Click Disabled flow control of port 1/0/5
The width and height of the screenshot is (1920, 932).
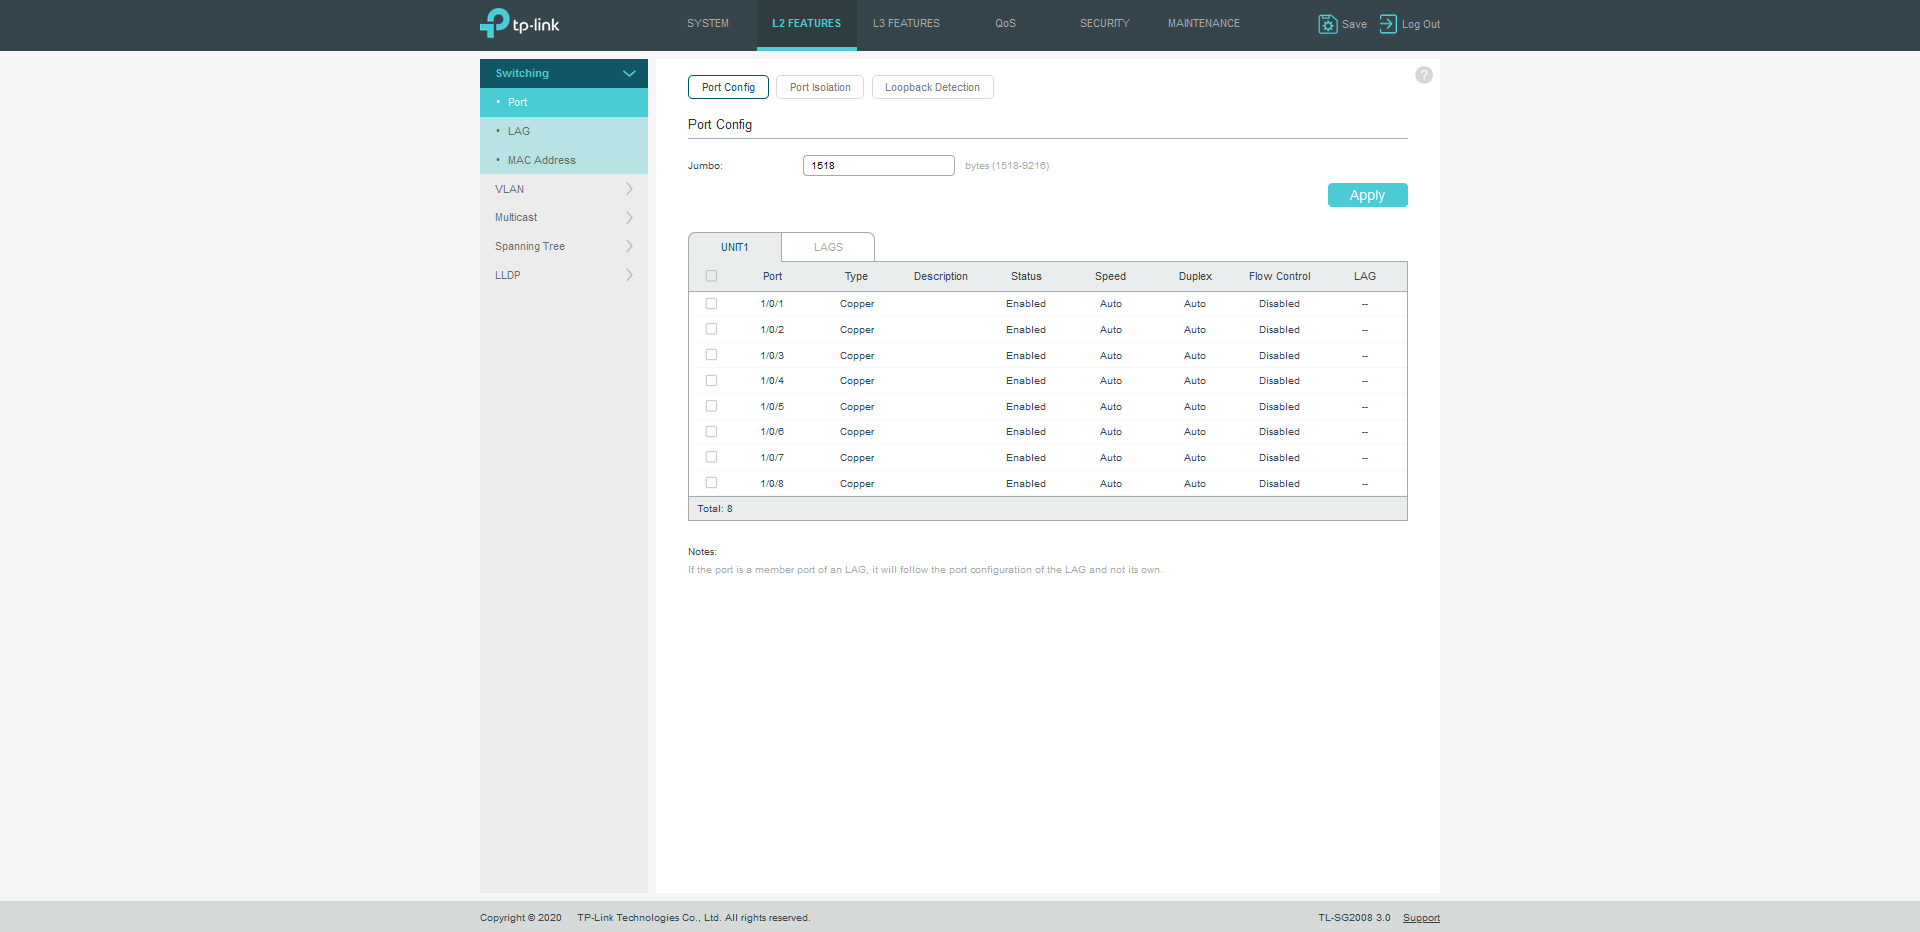[1279, 407]
